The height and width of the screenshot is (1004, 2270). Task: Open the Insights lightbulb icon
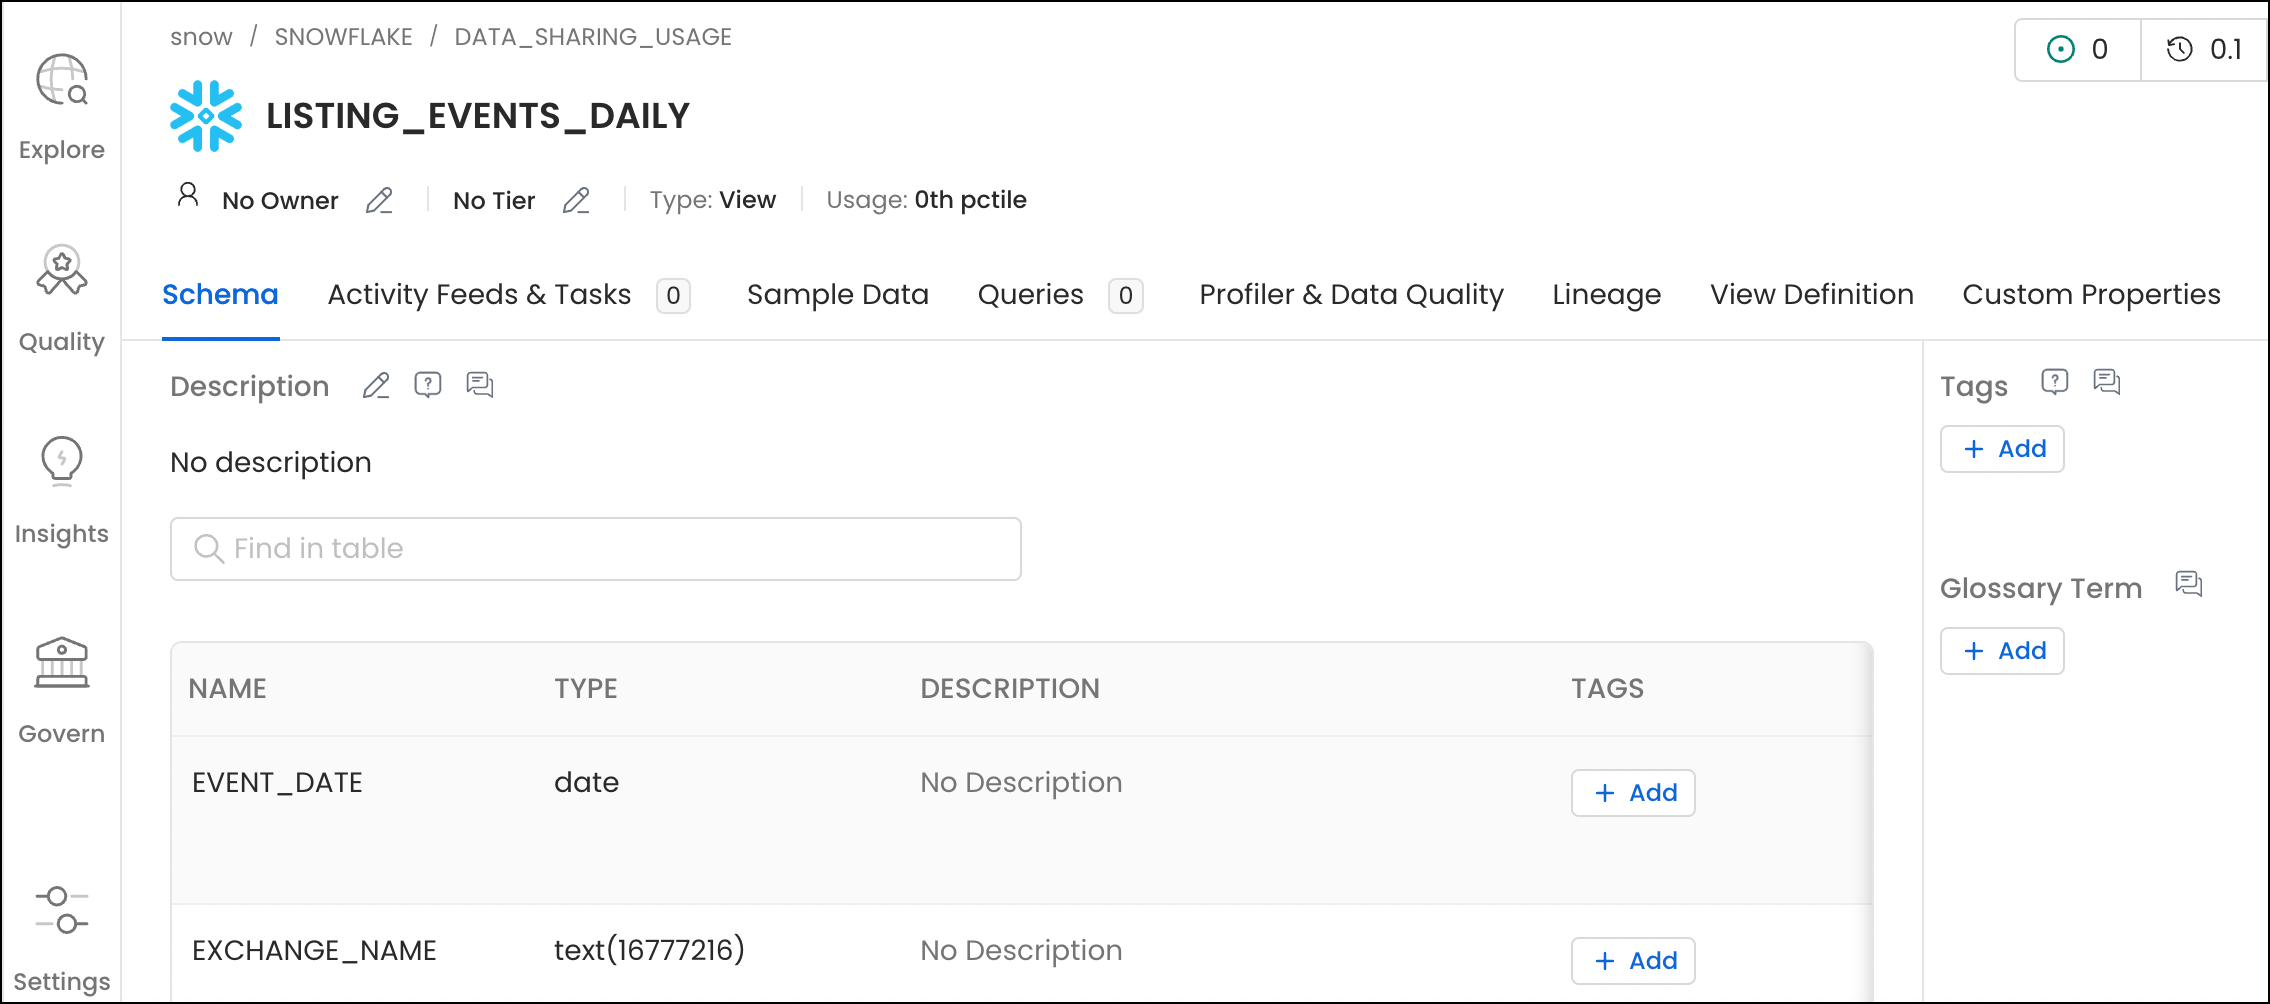pyautogui.click(x=62, y=461)
